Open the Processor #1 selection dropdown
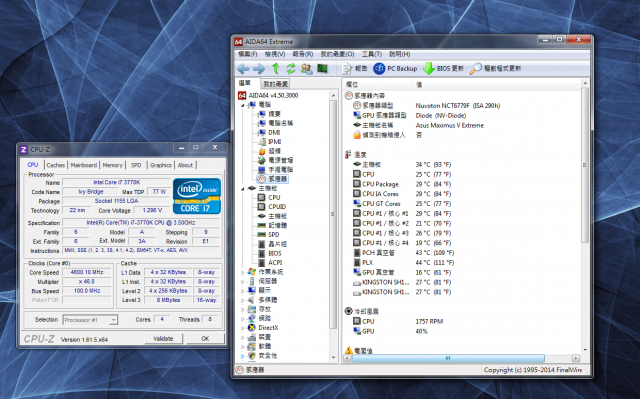The height and width of the screenshot is (399, 640). [x=113, y=320]
